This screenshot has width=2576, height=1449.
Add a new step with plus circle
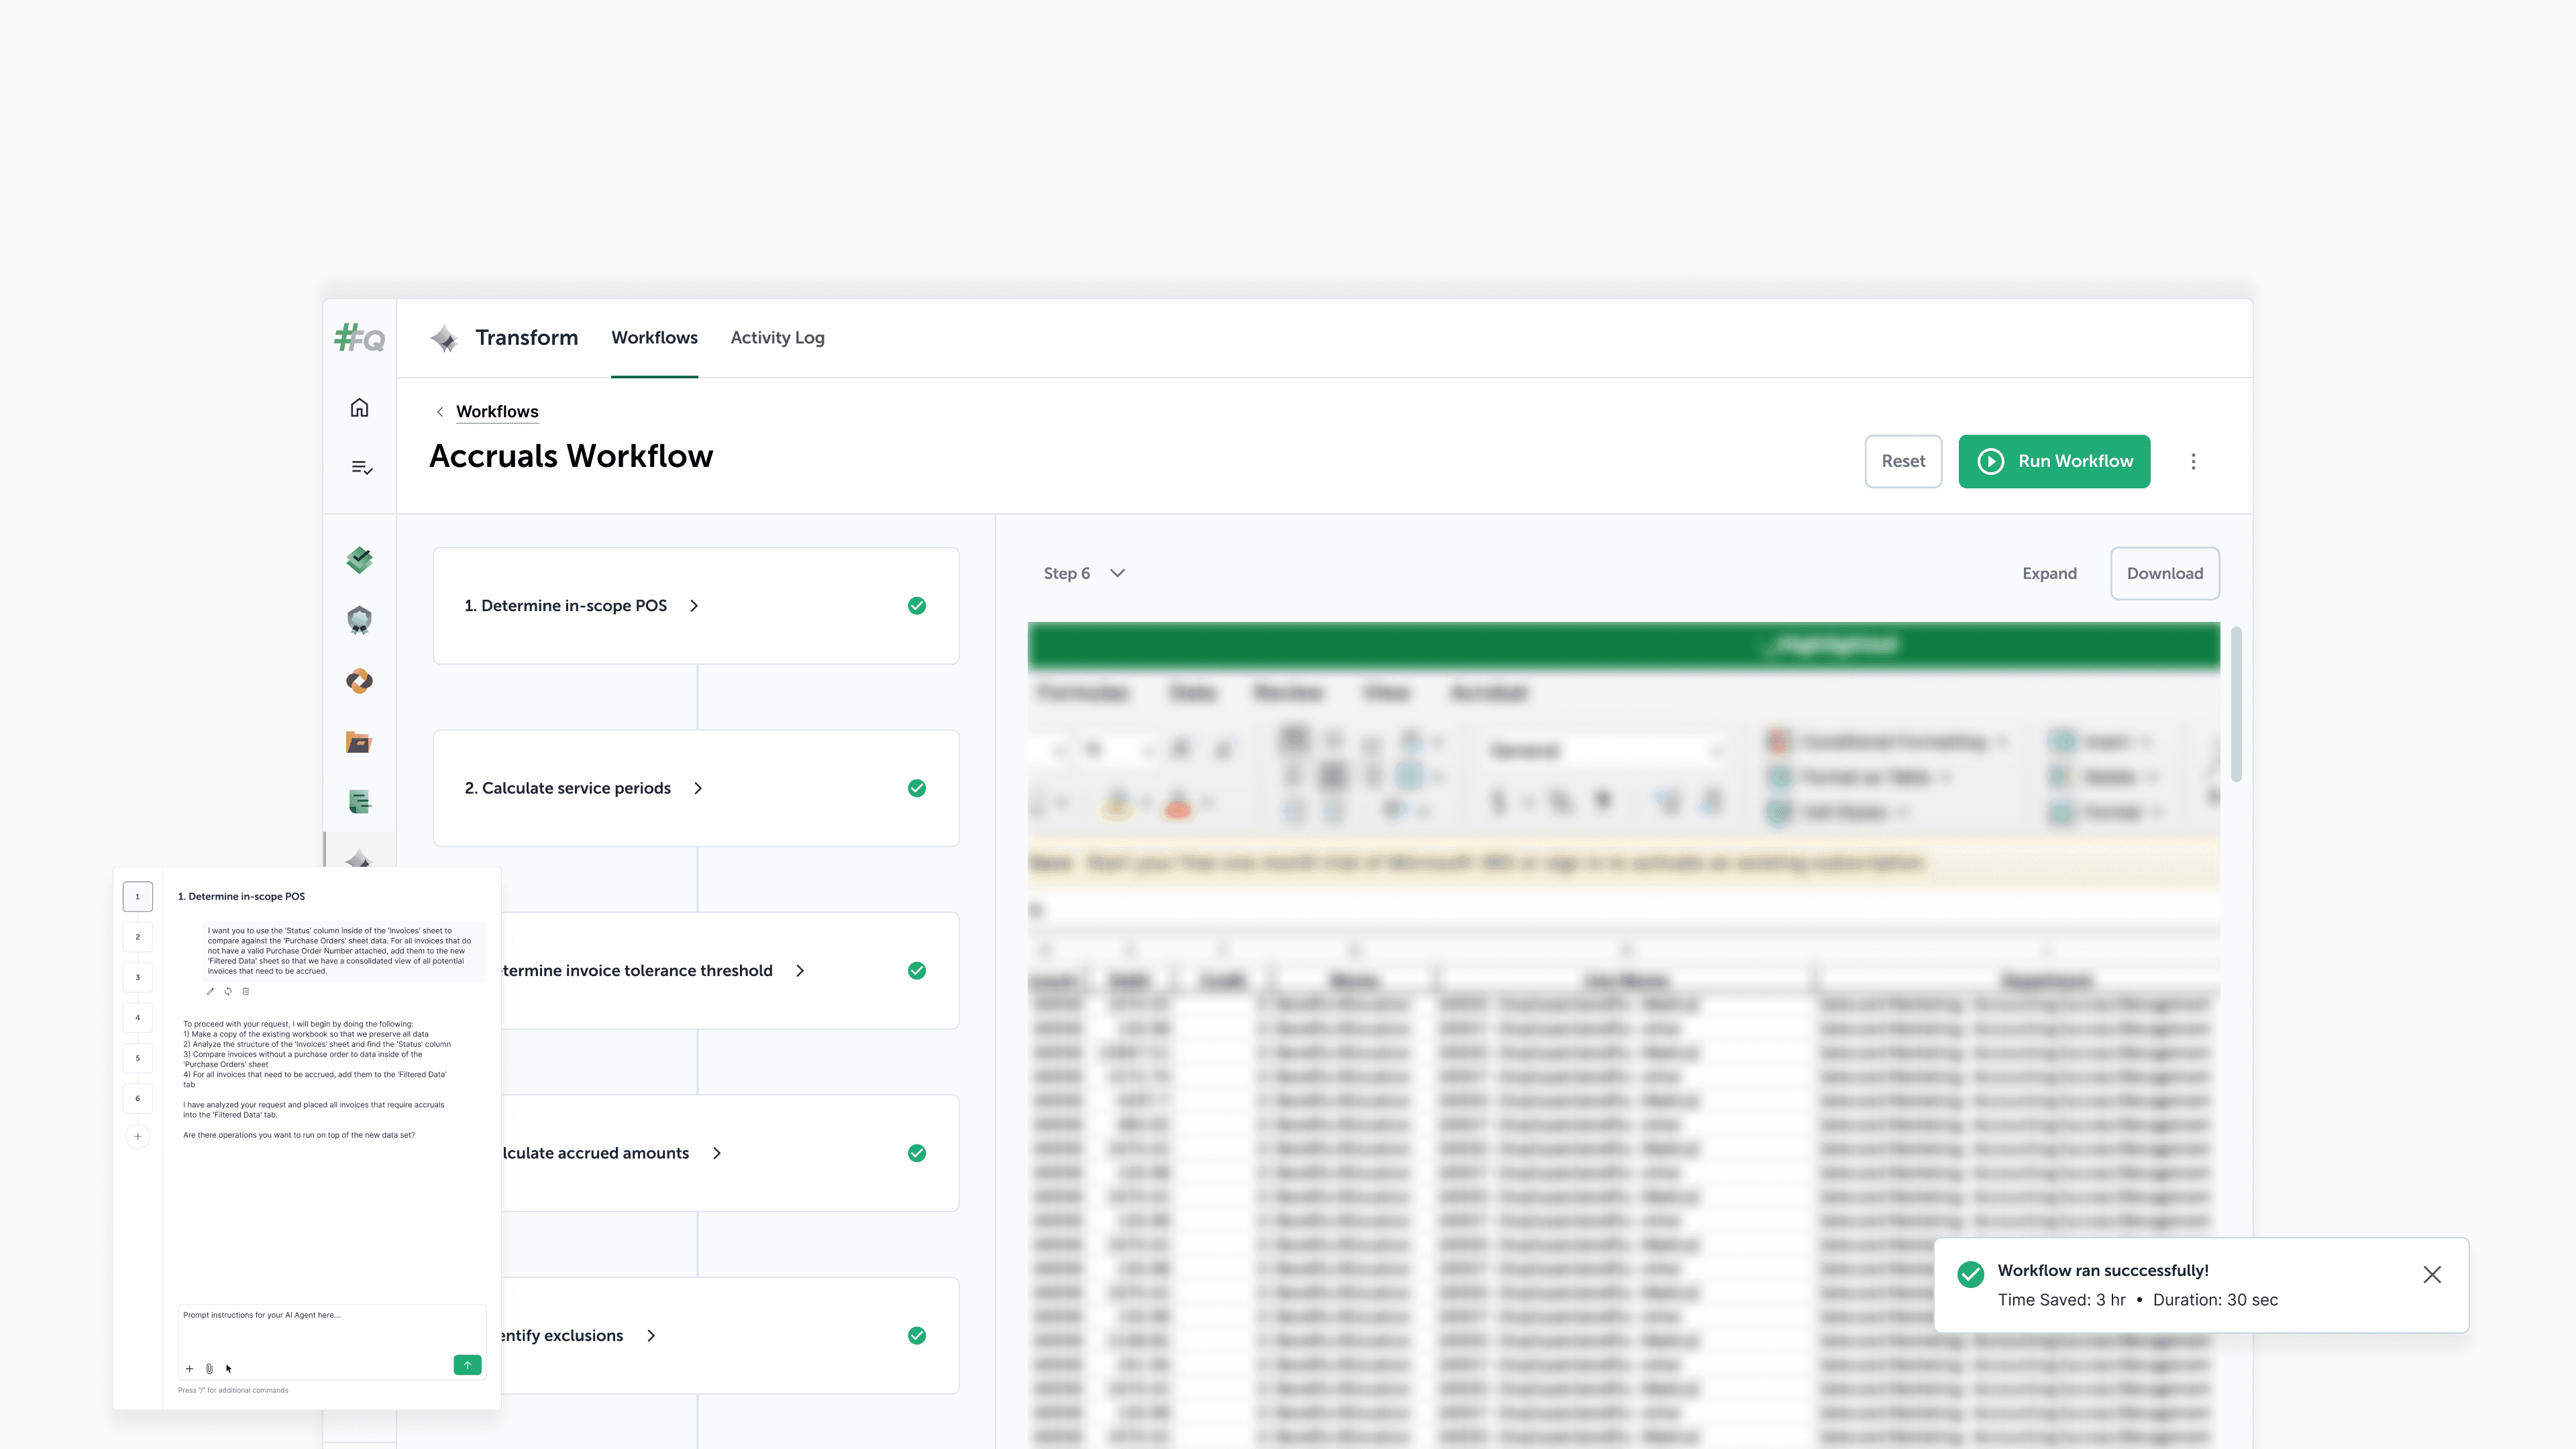(x=138, y=1136)
